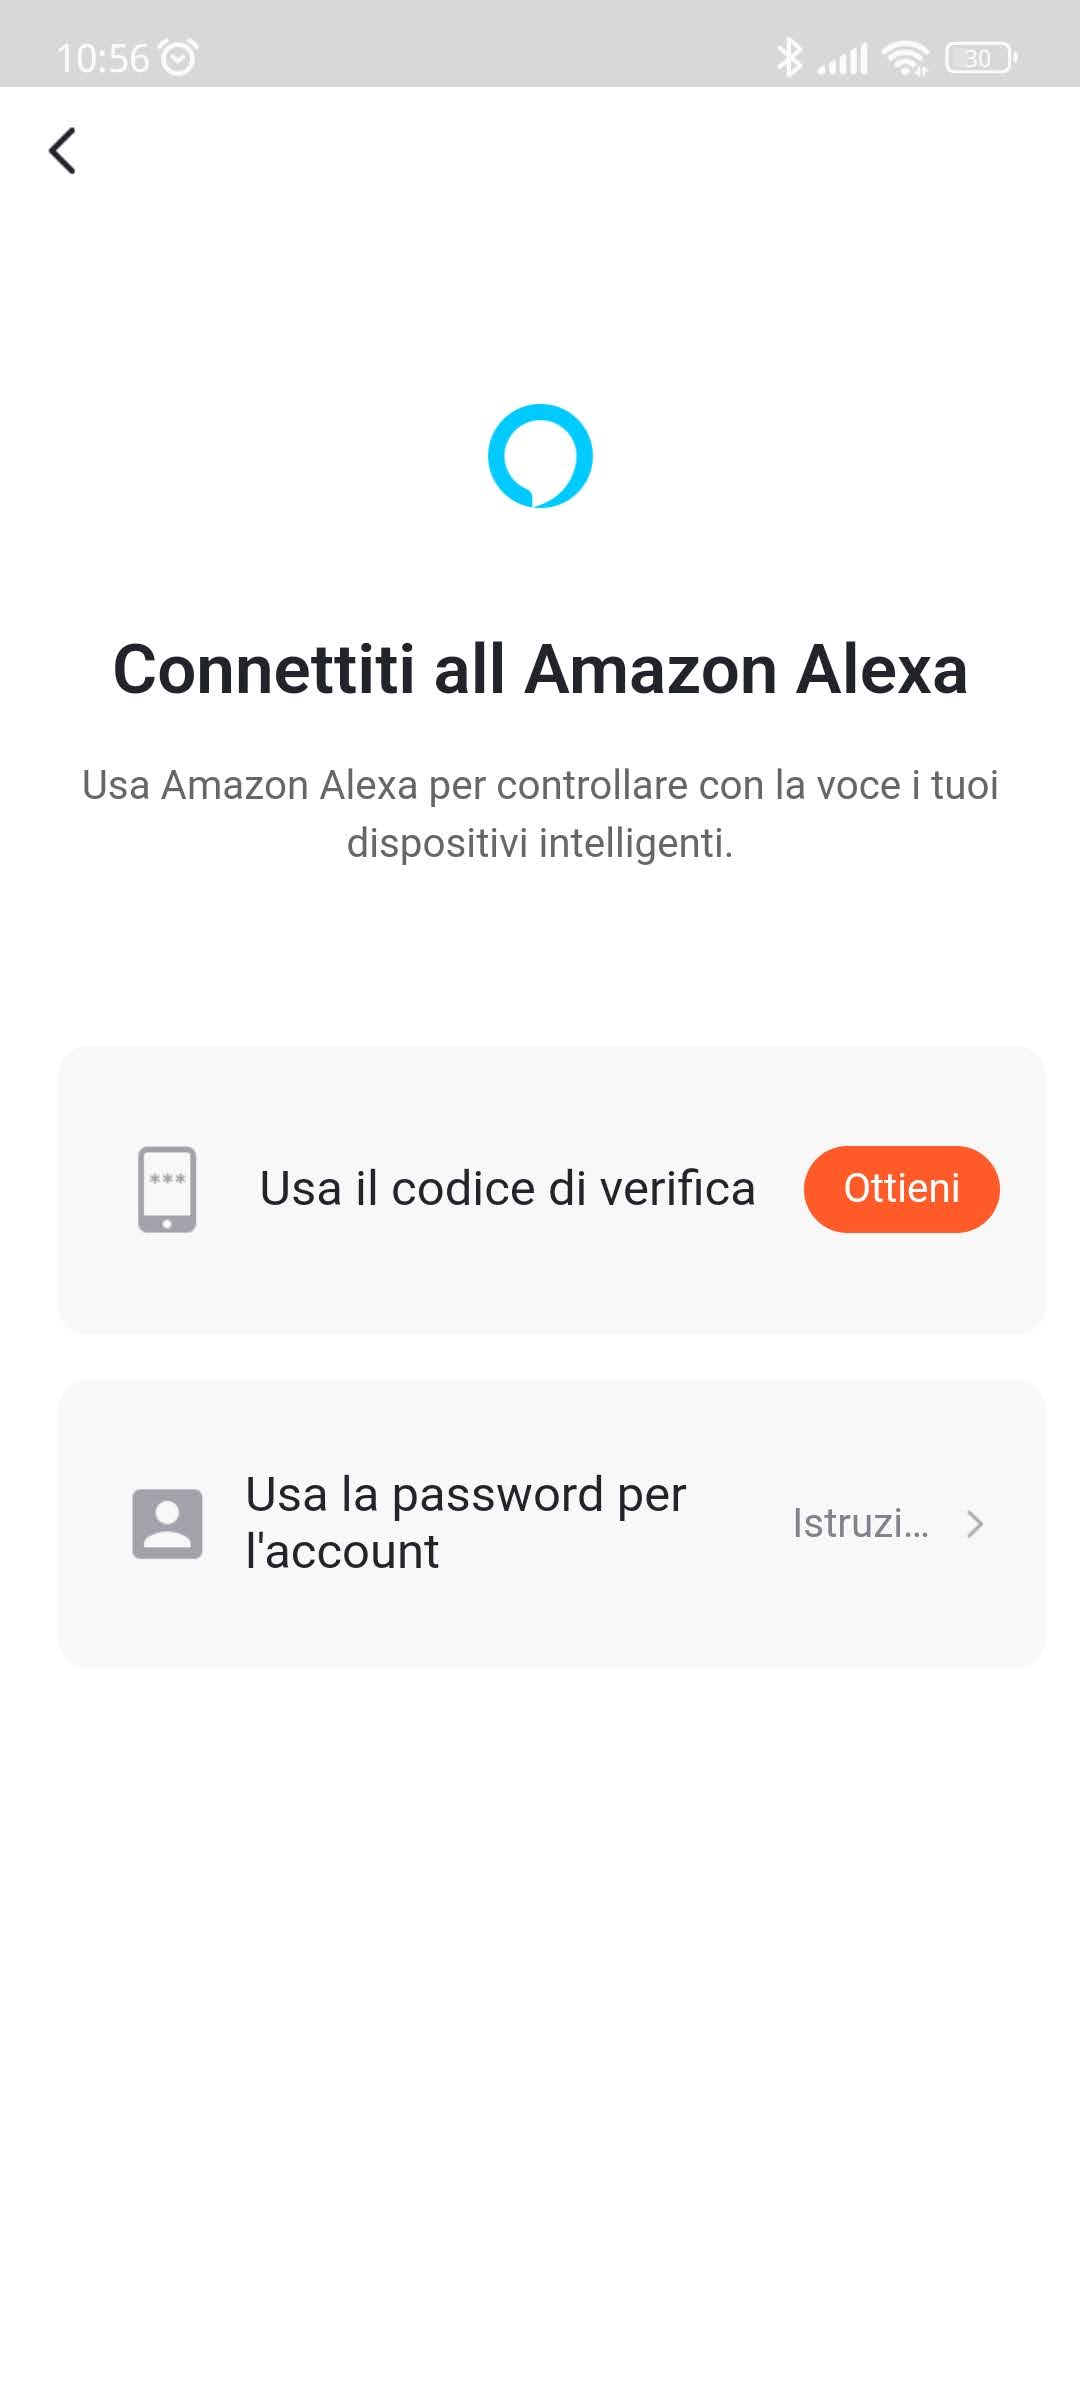Tap the mobile signal strength icon

[842, 59]
